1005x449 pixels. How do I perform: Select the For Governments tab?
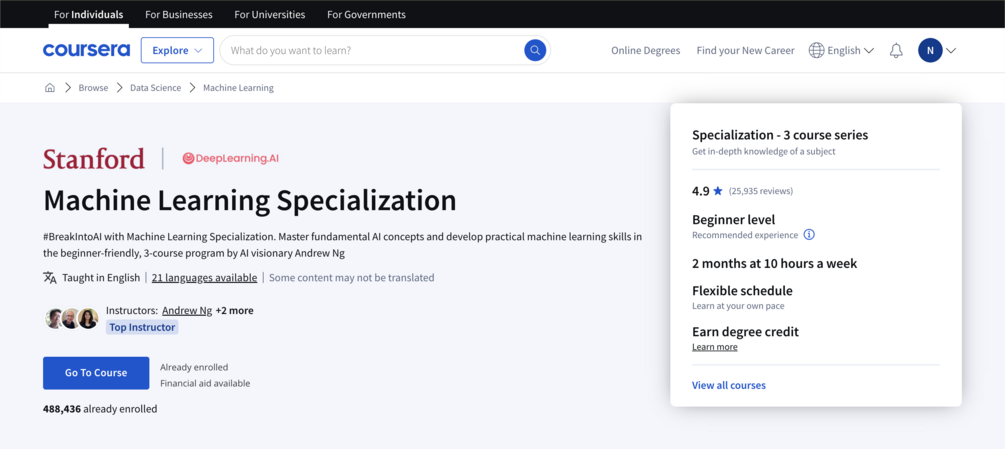(366, 15)
